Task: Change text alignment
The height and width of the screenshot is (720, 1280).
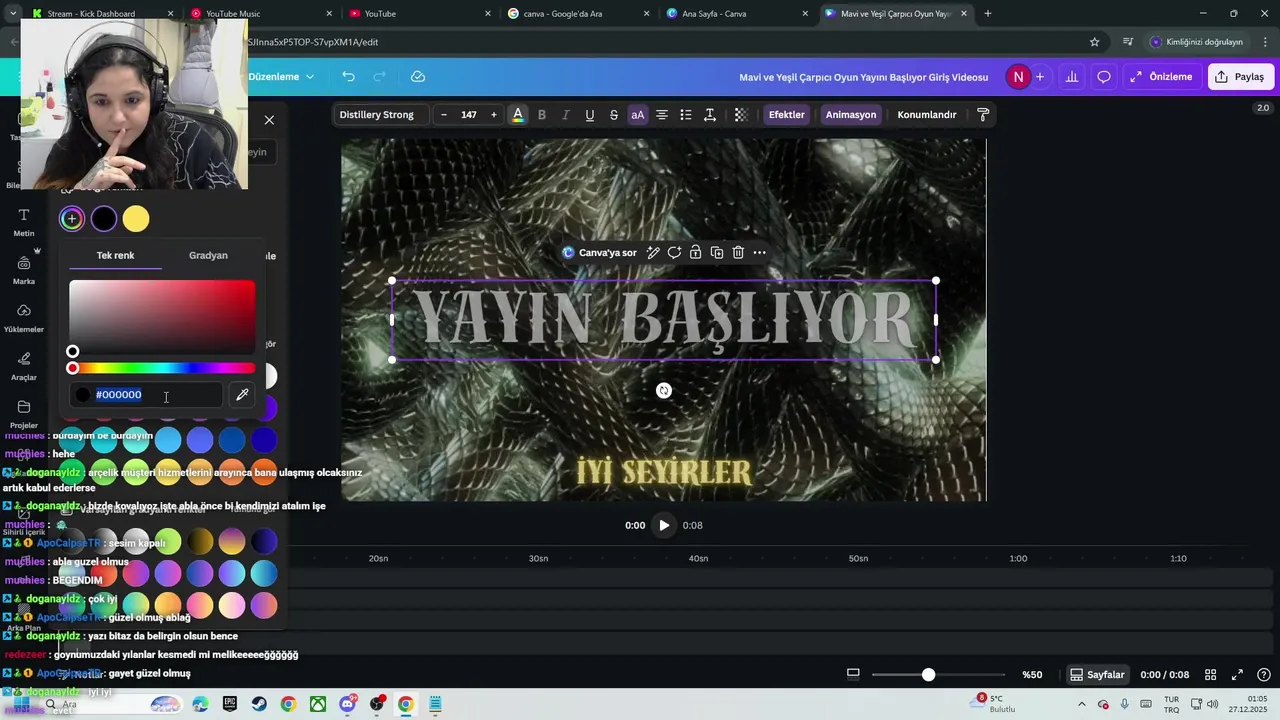Action: point(662,115)
